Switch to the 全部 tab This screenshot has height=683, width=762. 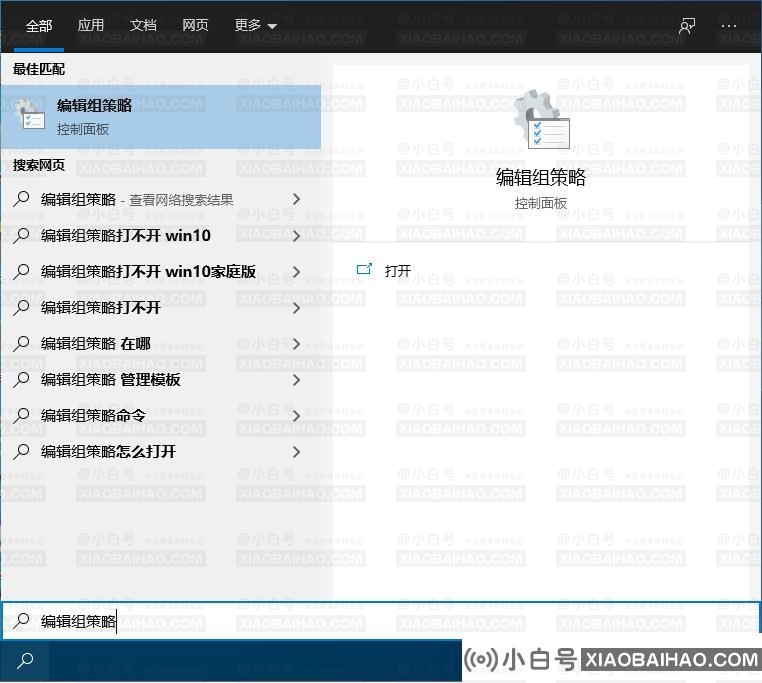pos(39,25)
